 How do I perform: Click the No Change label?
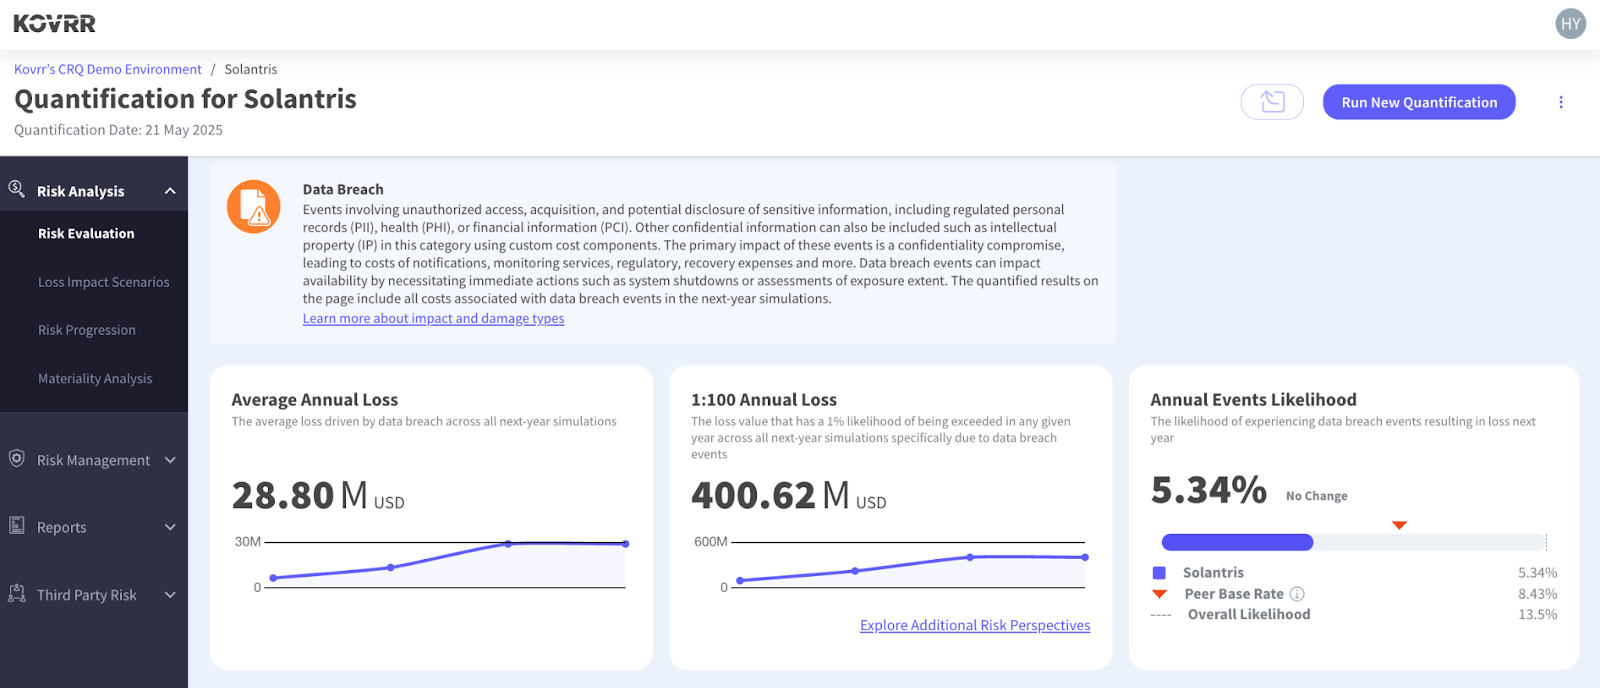1316,496
